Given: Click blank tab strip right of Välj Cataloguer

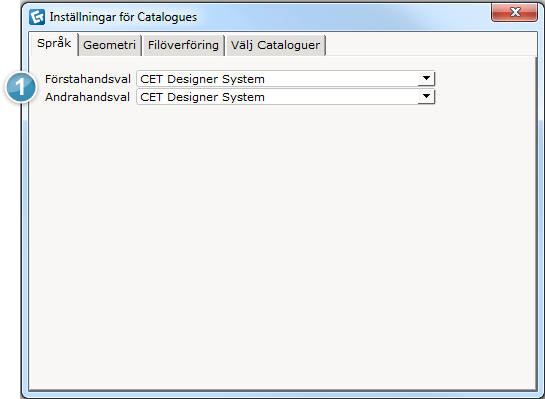Looking at the screenshot, I should tap(431, 45).
